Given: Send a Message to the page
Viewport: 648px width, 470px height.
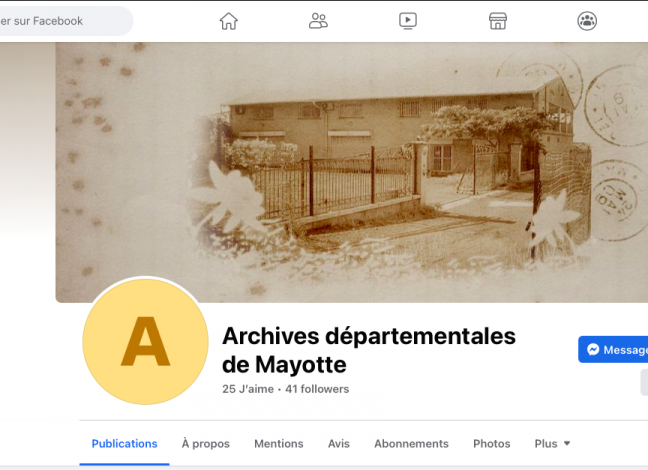Looking at the screenshot, I should click(613, 350).
